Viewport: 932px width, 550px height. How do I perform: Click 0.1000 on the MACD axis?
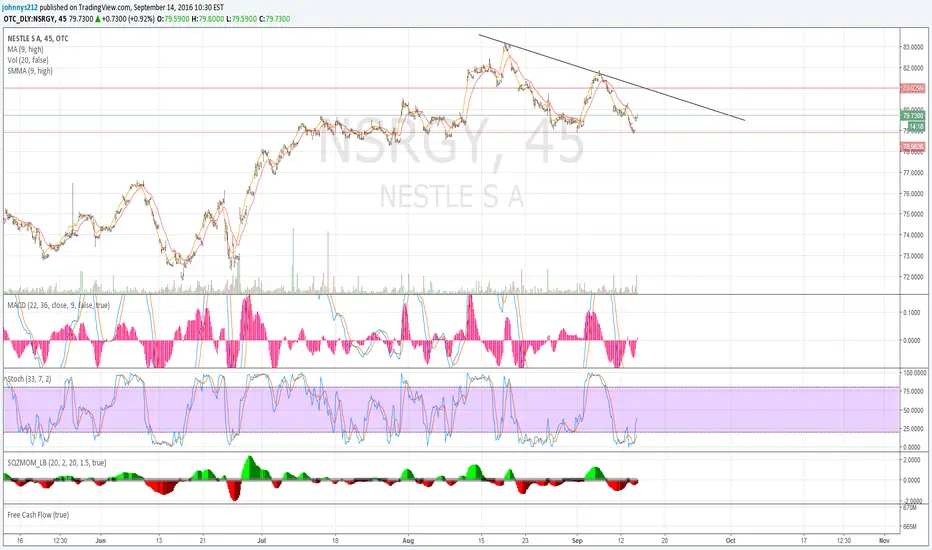pyautogui.click(x=911, y=313)
